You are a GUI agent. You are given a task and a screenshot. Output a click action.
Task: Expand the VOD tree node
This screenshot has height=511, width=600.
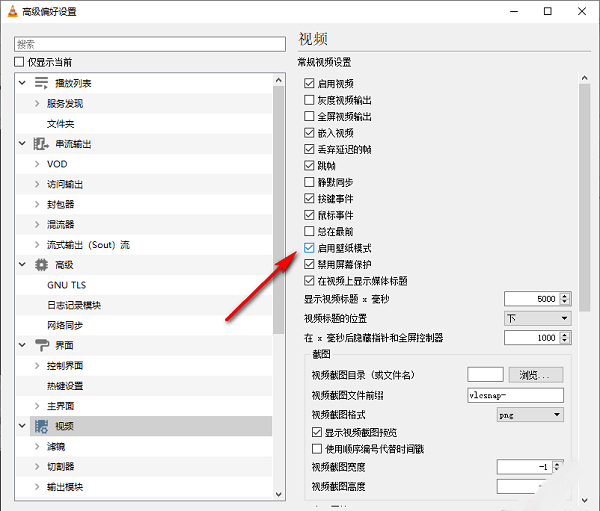pos(37,164)
